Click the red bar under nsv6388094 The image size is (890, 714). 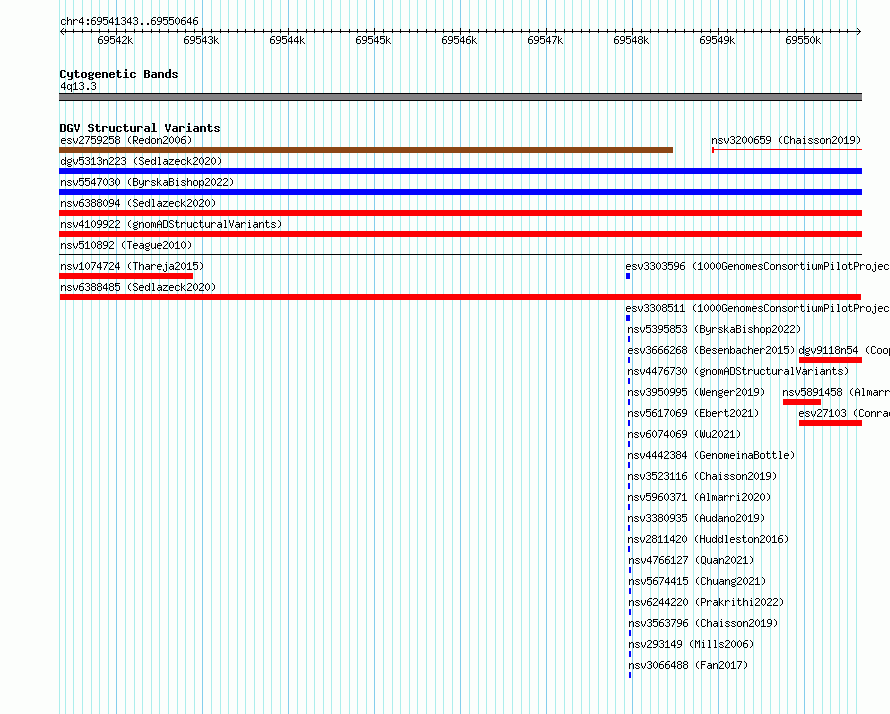point(460,213)
